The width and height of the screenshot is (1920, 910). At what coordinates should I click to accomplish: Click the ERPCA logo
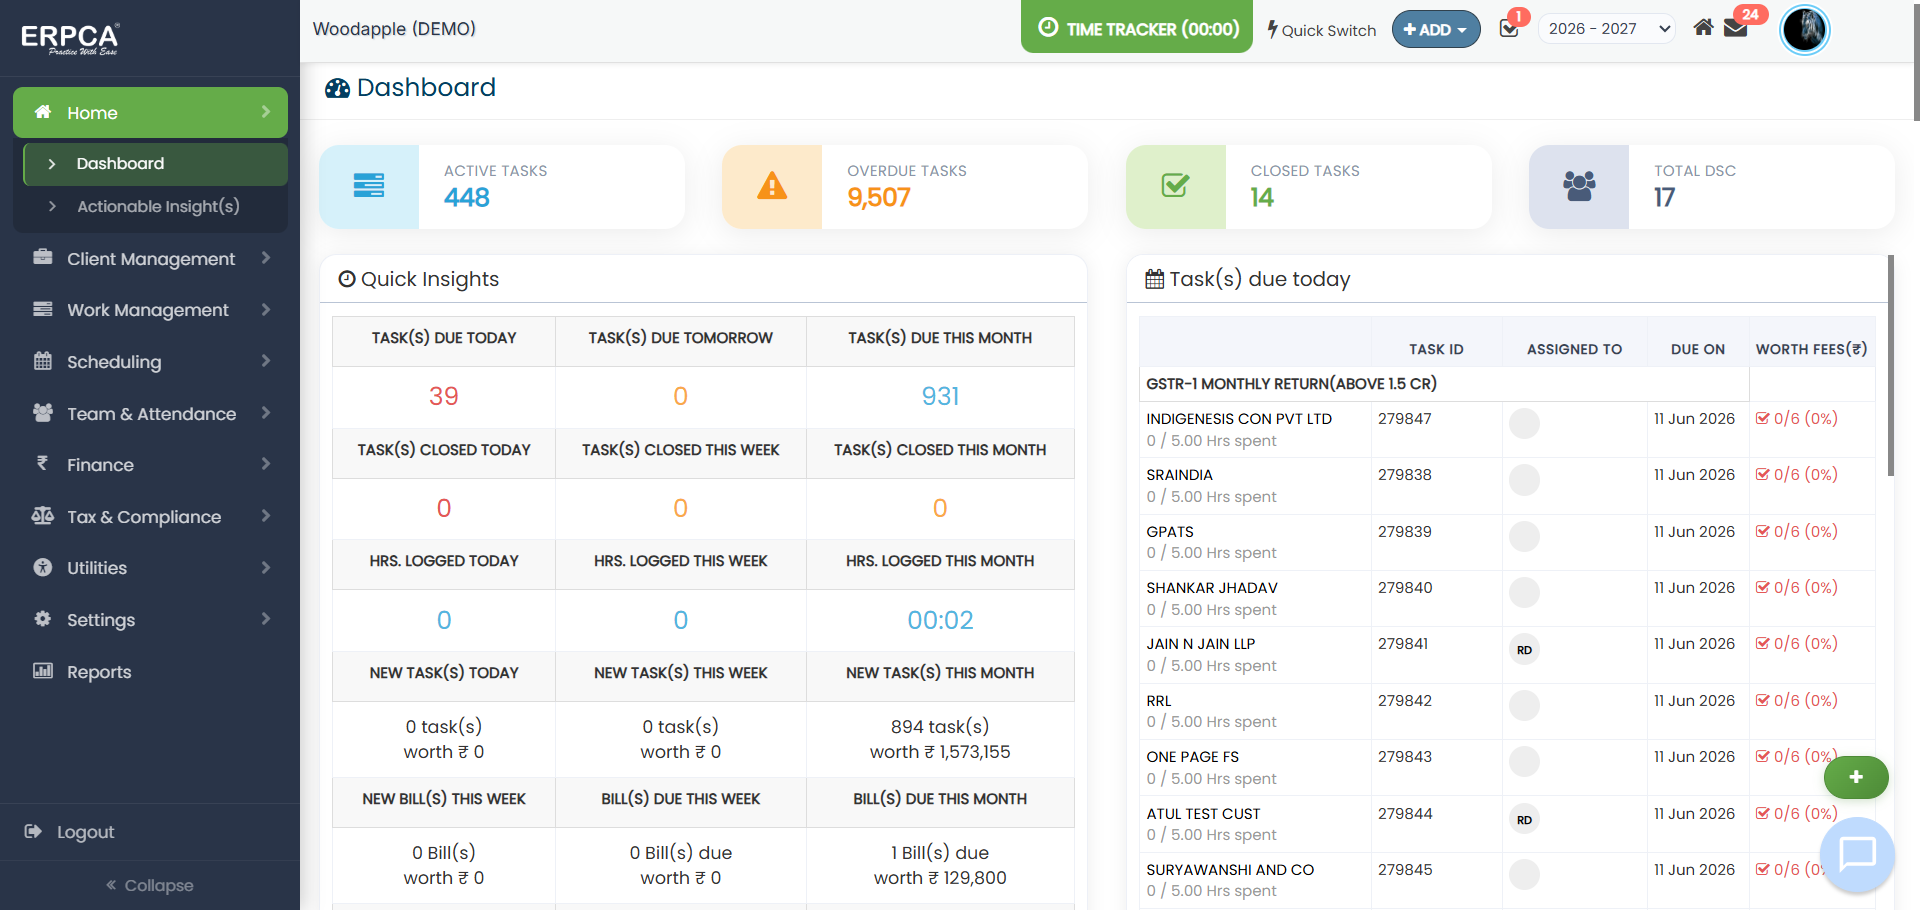point(70,38)
